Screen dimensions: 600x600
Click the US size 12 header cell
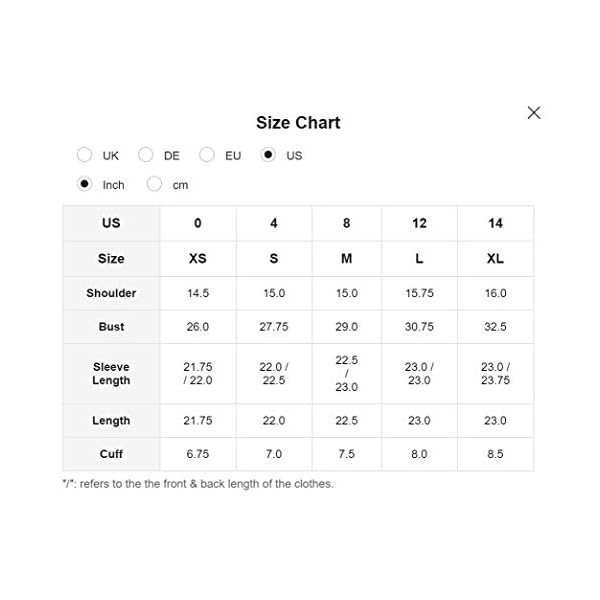pyautogui.click(x=419, y=223)
